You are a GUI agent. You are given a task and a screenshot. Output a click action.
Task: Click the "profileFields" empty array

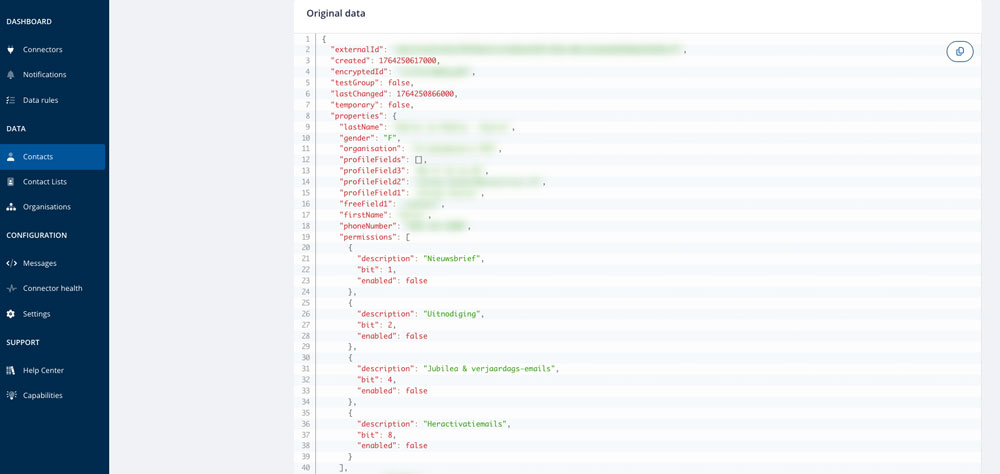[x=418, y=159]
